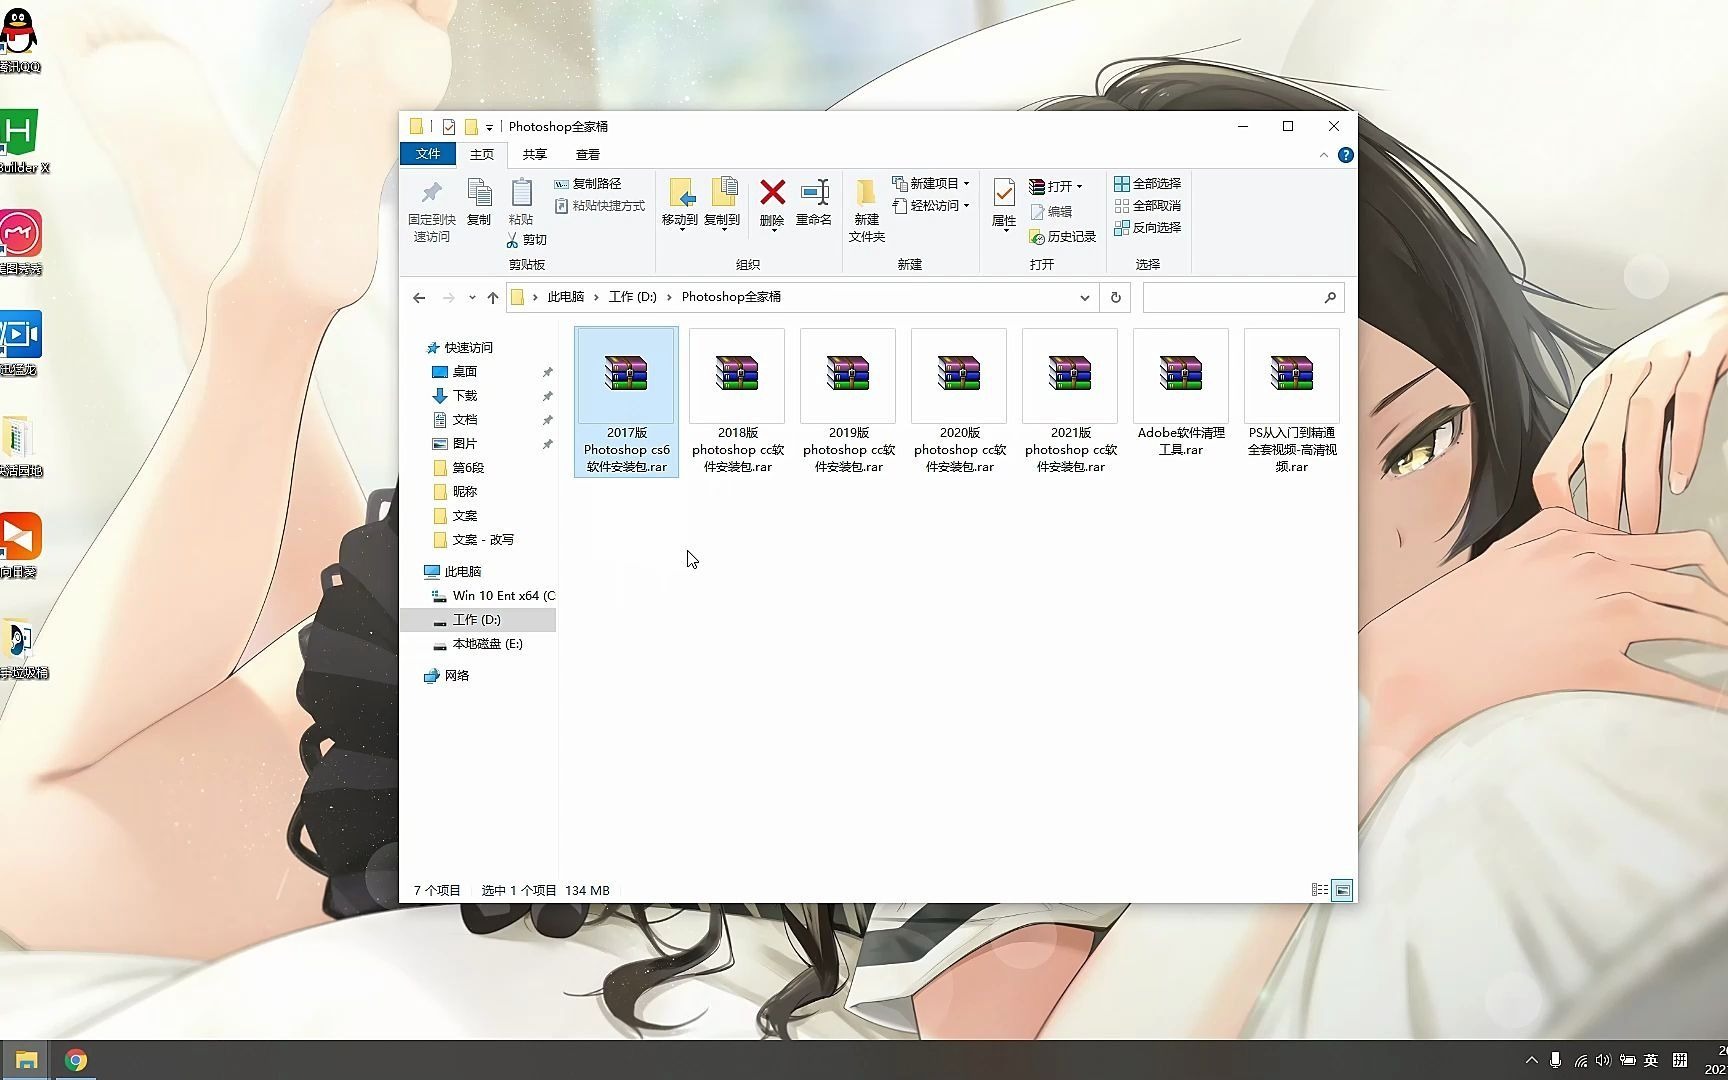Expand the Delete dropdown arrow
Viewport: 1728px width, 1080px height.
pos(773,231)
